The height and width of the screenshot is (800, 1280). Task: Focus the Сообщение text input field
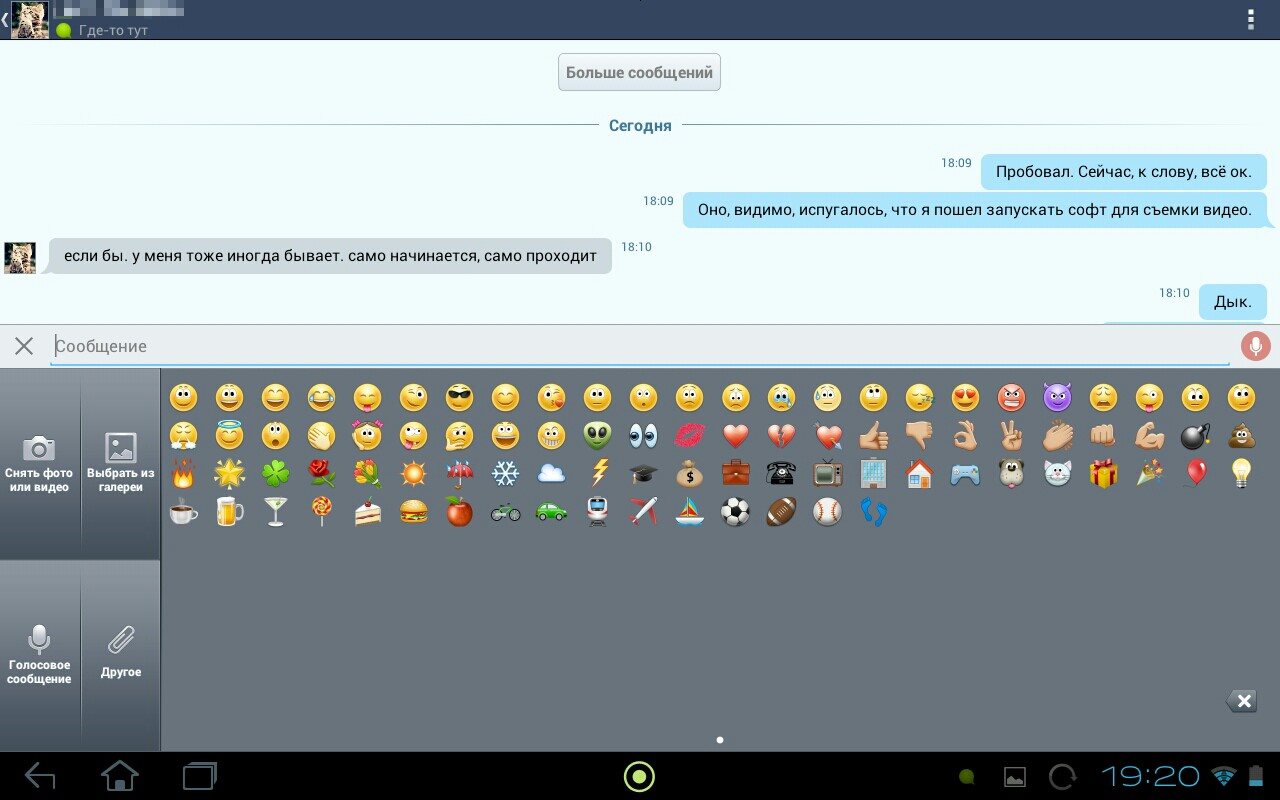(x=640, y=346)
